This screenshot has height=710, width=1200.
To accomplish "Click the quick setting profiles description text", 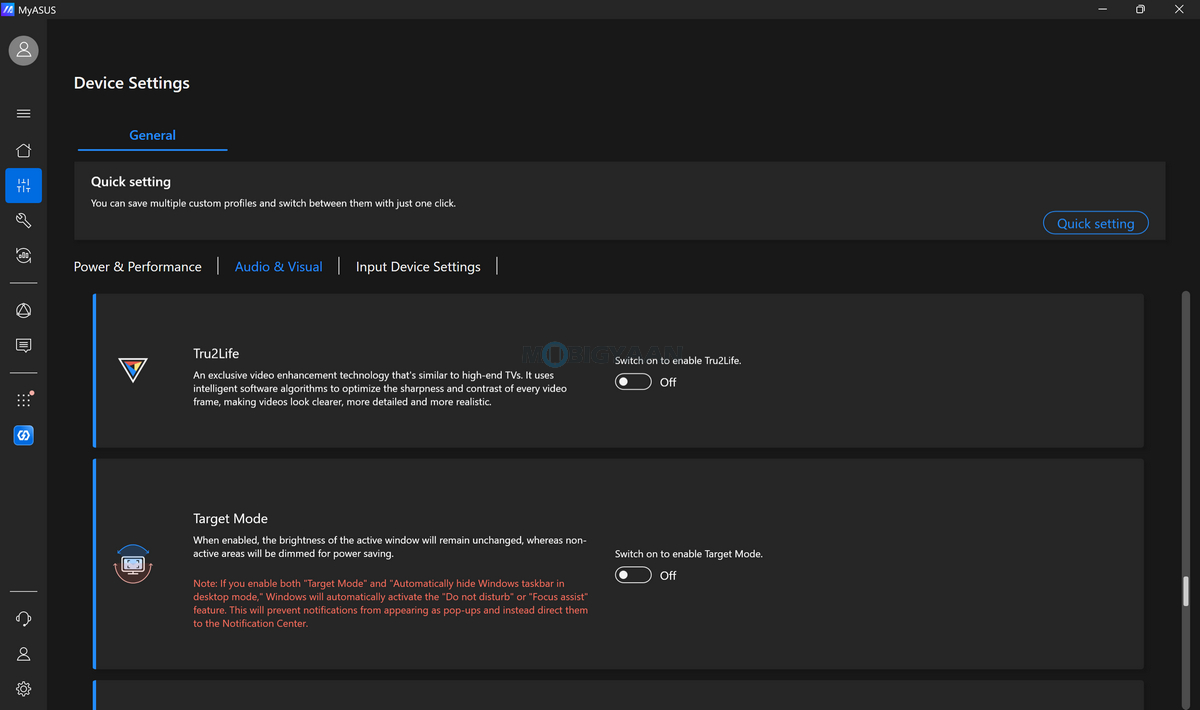I will [273, 203].
